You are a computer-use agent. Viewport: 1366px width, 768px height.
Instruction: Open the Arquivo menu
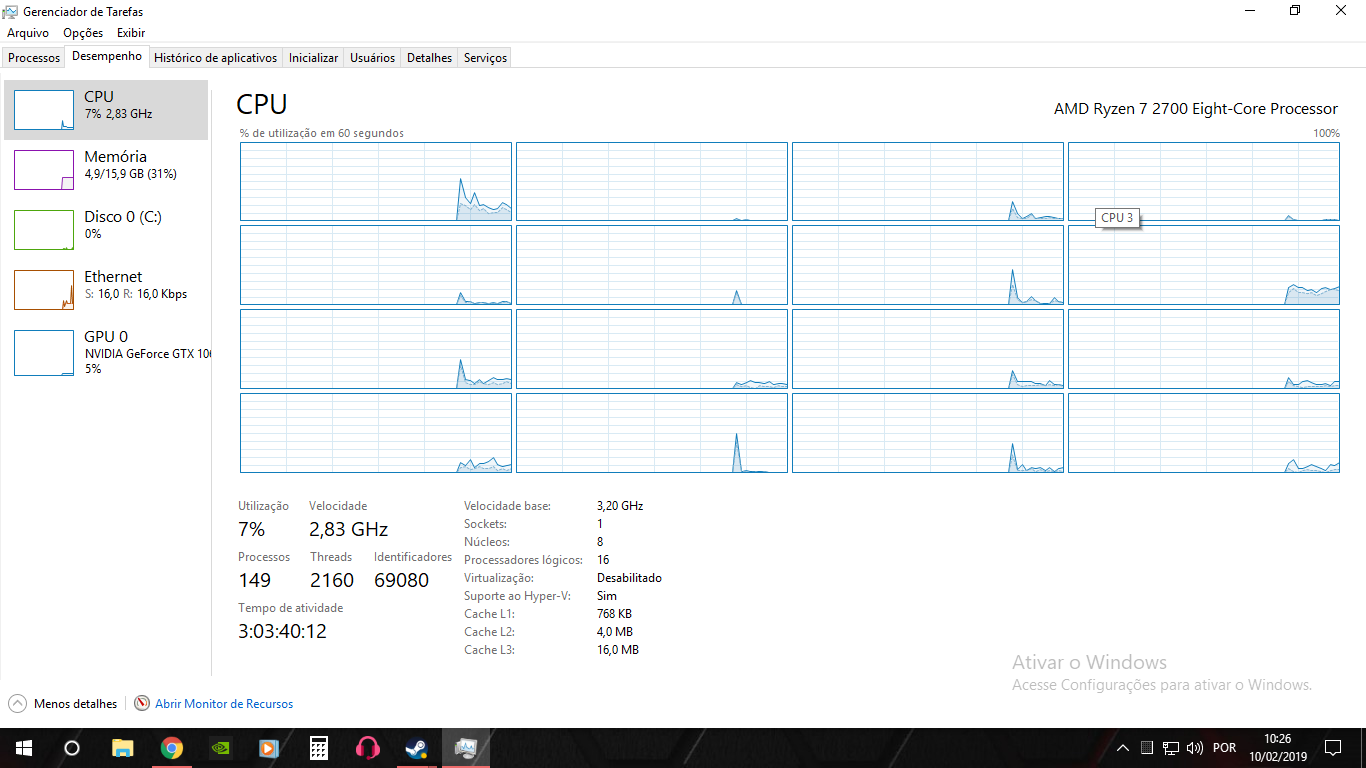tap(28, 33)
